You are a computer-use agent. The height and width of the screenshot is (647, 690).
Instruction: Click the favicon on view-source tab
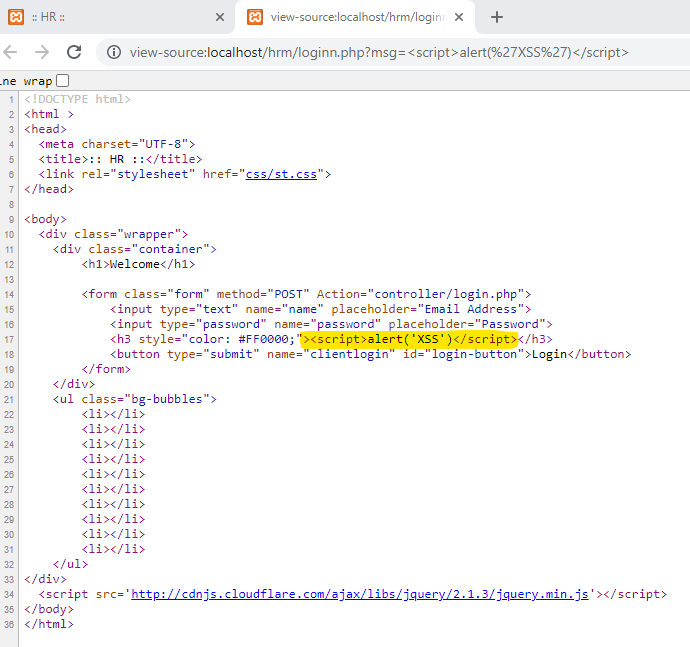255,17
